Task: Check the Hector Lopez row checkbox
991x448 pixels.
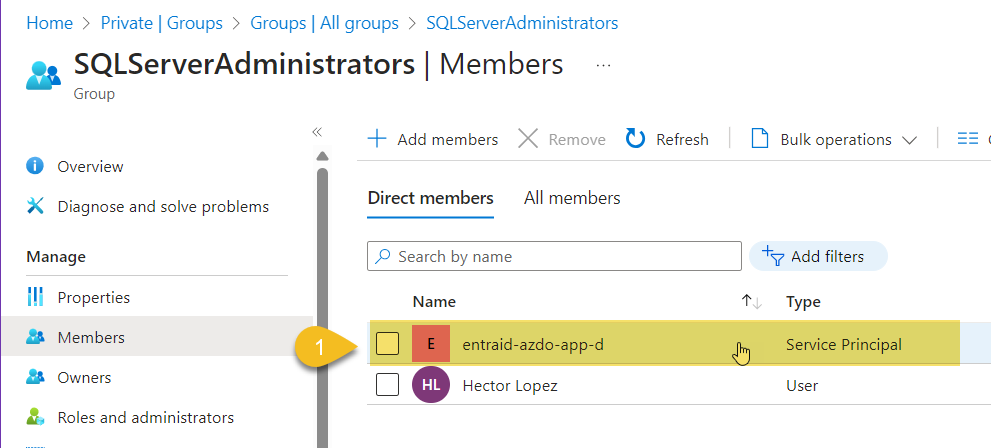Action: click(387, 385)
